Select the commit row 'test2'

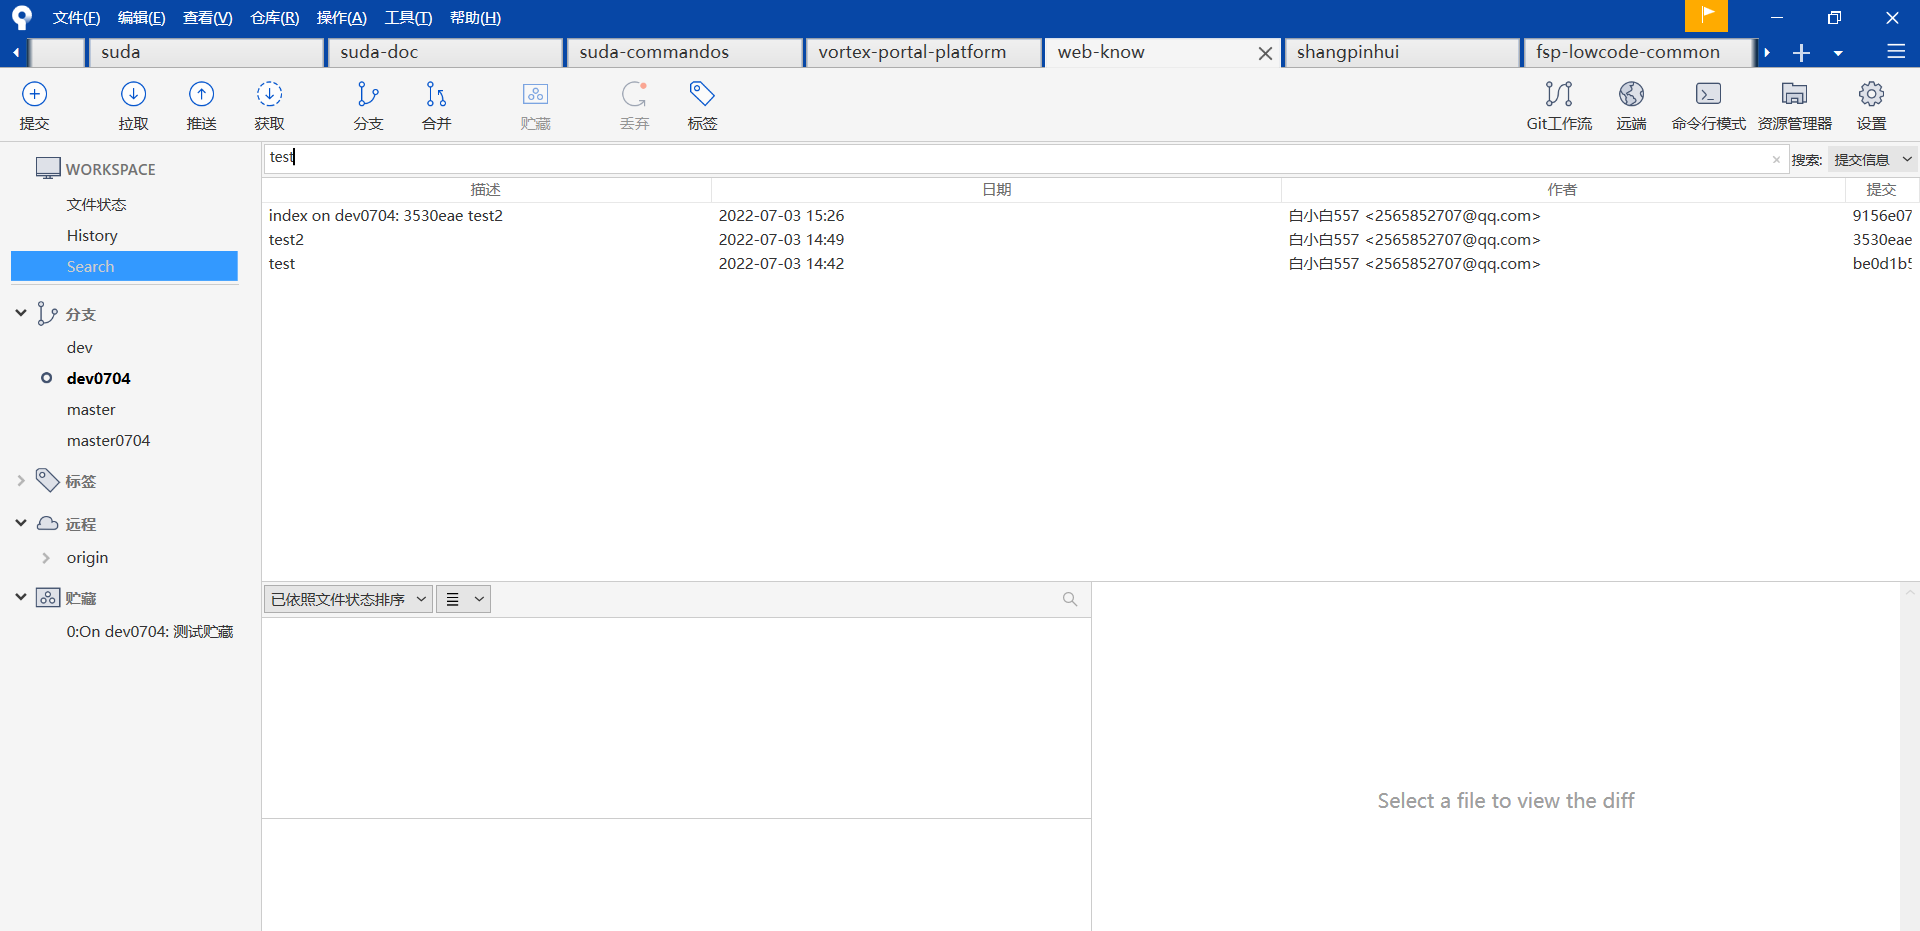click(1090, 239)
